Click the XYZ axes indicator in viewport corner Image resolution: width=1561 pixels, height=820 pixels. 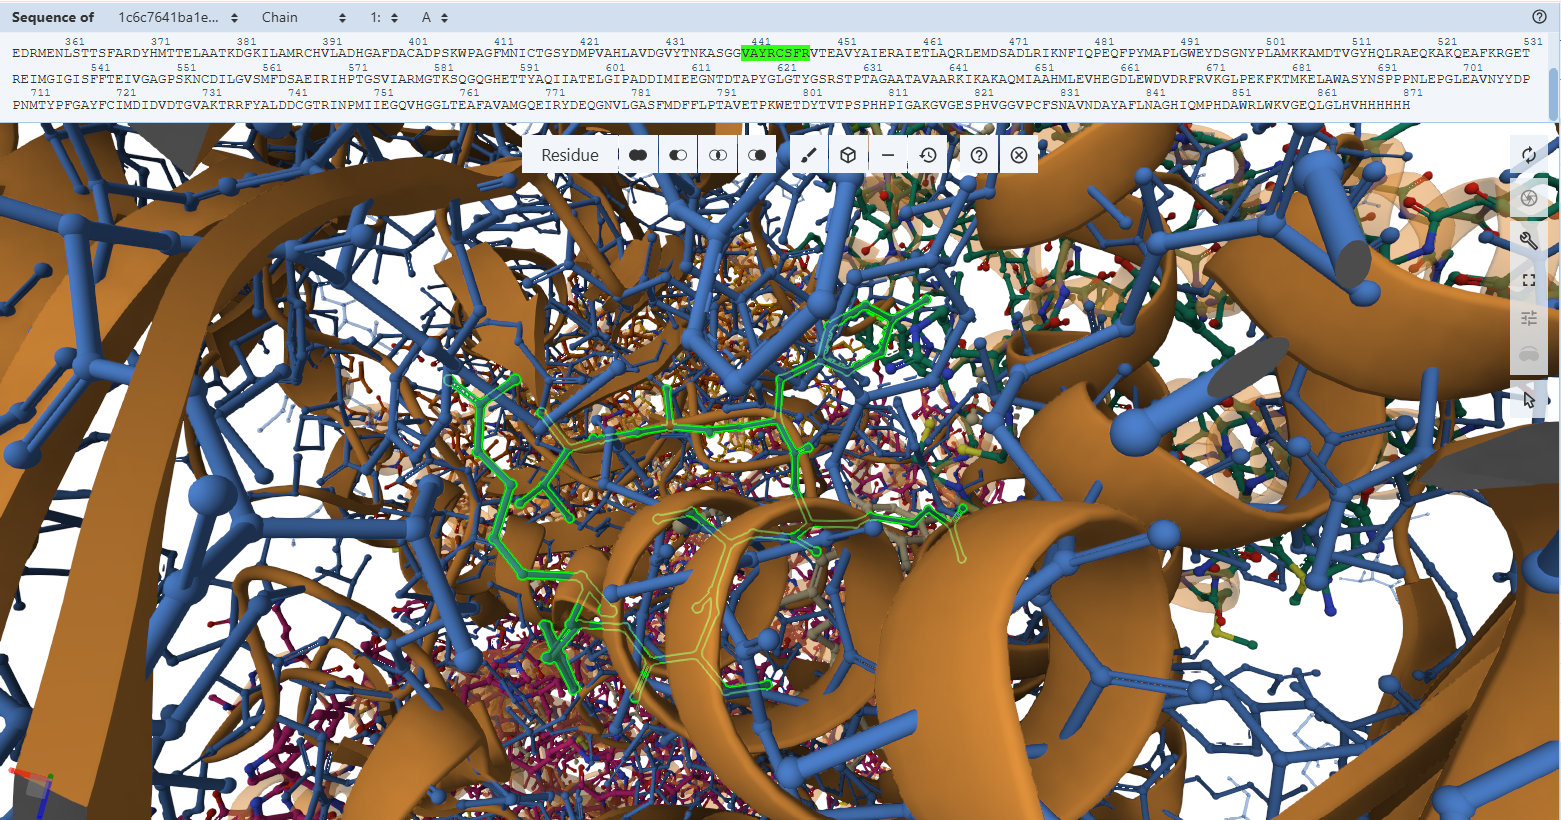tap(35, 790)
